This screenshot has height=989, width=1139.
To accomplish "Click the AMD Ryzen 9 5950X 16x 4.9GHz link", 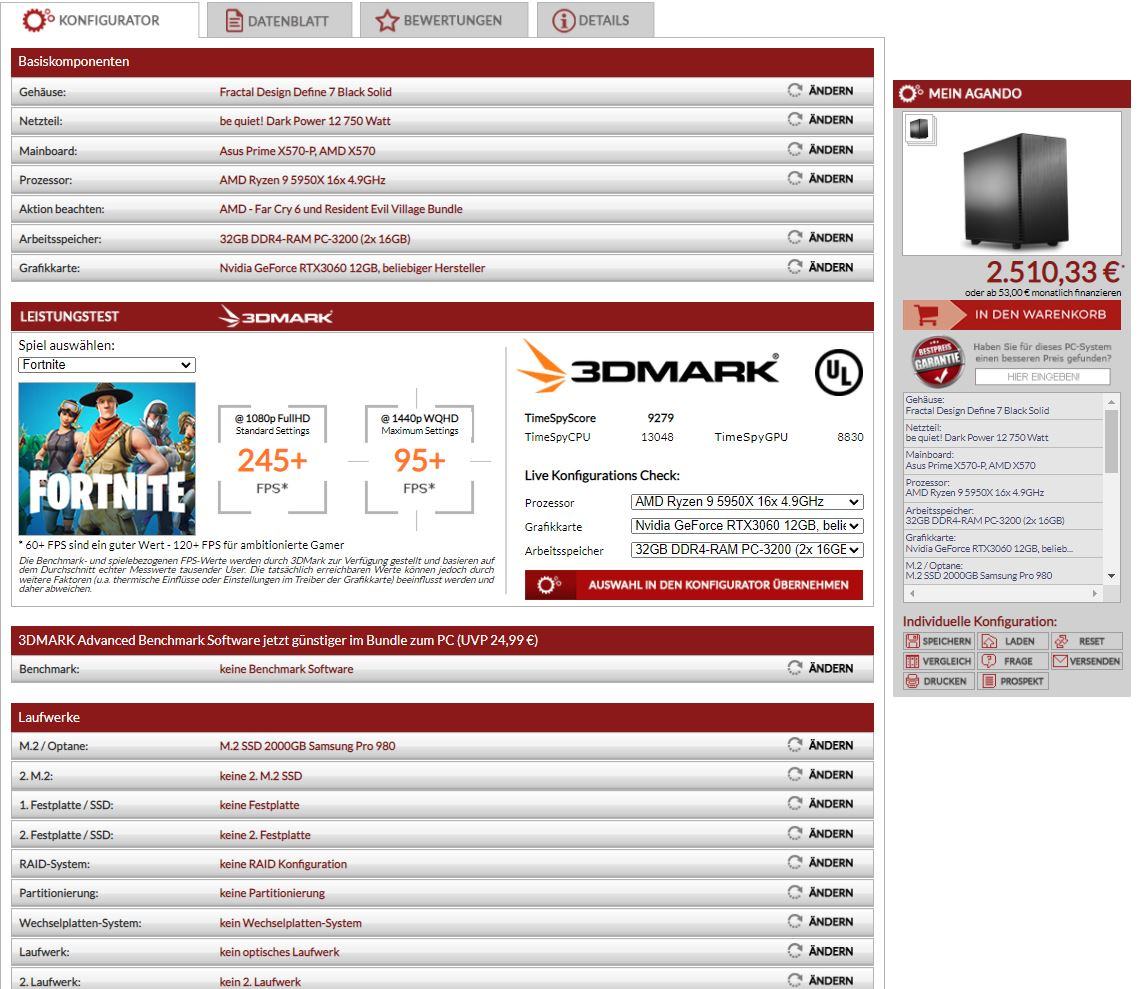I will pyautogui.click(x=302, y=180).
